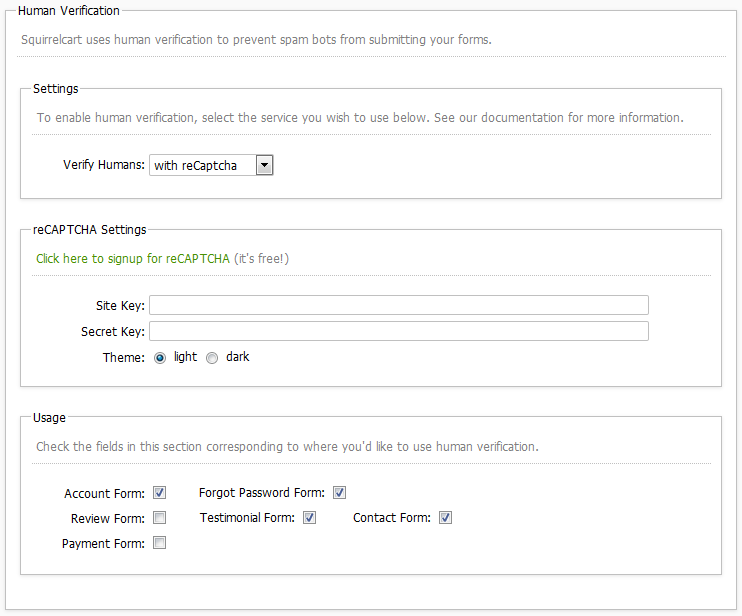742x616 pixels.
Task: Check the Payment Form checkbox
Action: tap(160, 543)
